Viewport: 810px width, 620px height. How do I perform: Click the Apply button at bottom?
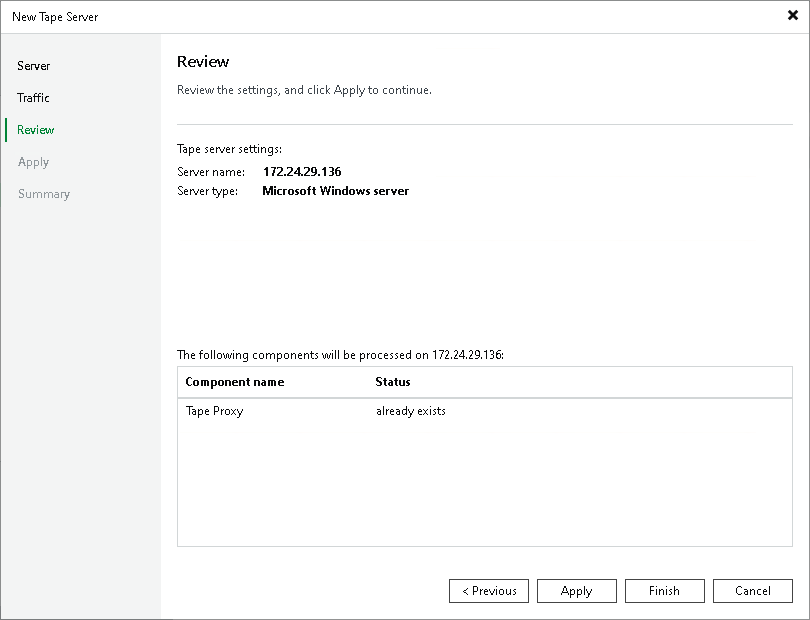pos(577,591)
